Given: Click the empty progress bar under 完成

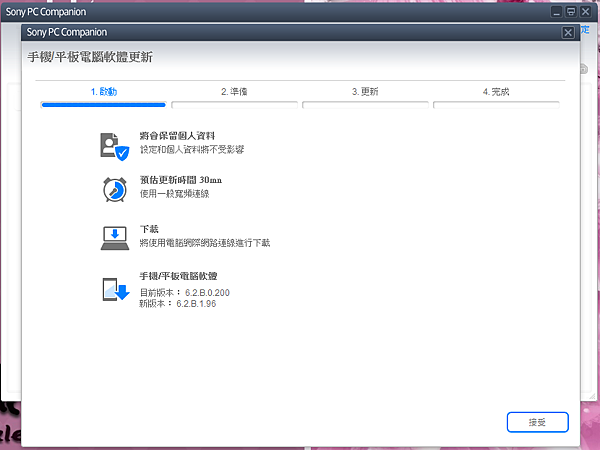Looking at the screenshot, I should [496, 105].
